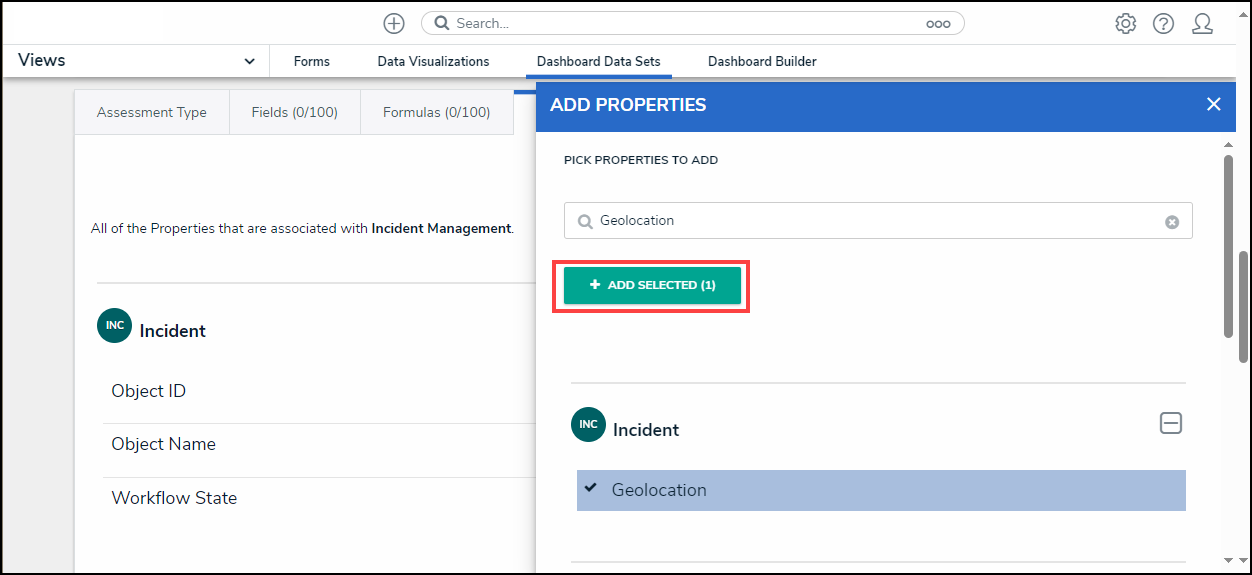Clear the Geolocation search text
This screenshot has height=575, width=1252.
(1171, 222)
